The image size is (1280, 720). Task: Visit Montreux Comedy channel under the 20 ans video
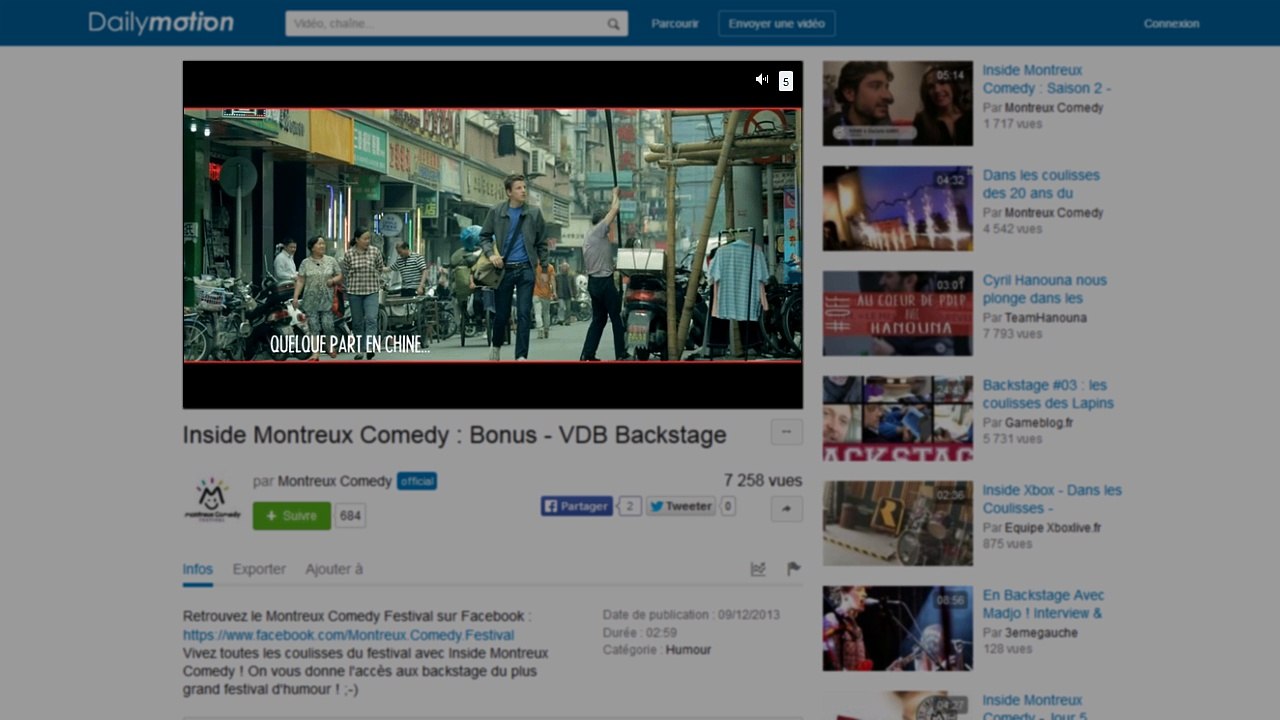point(1054,213)
